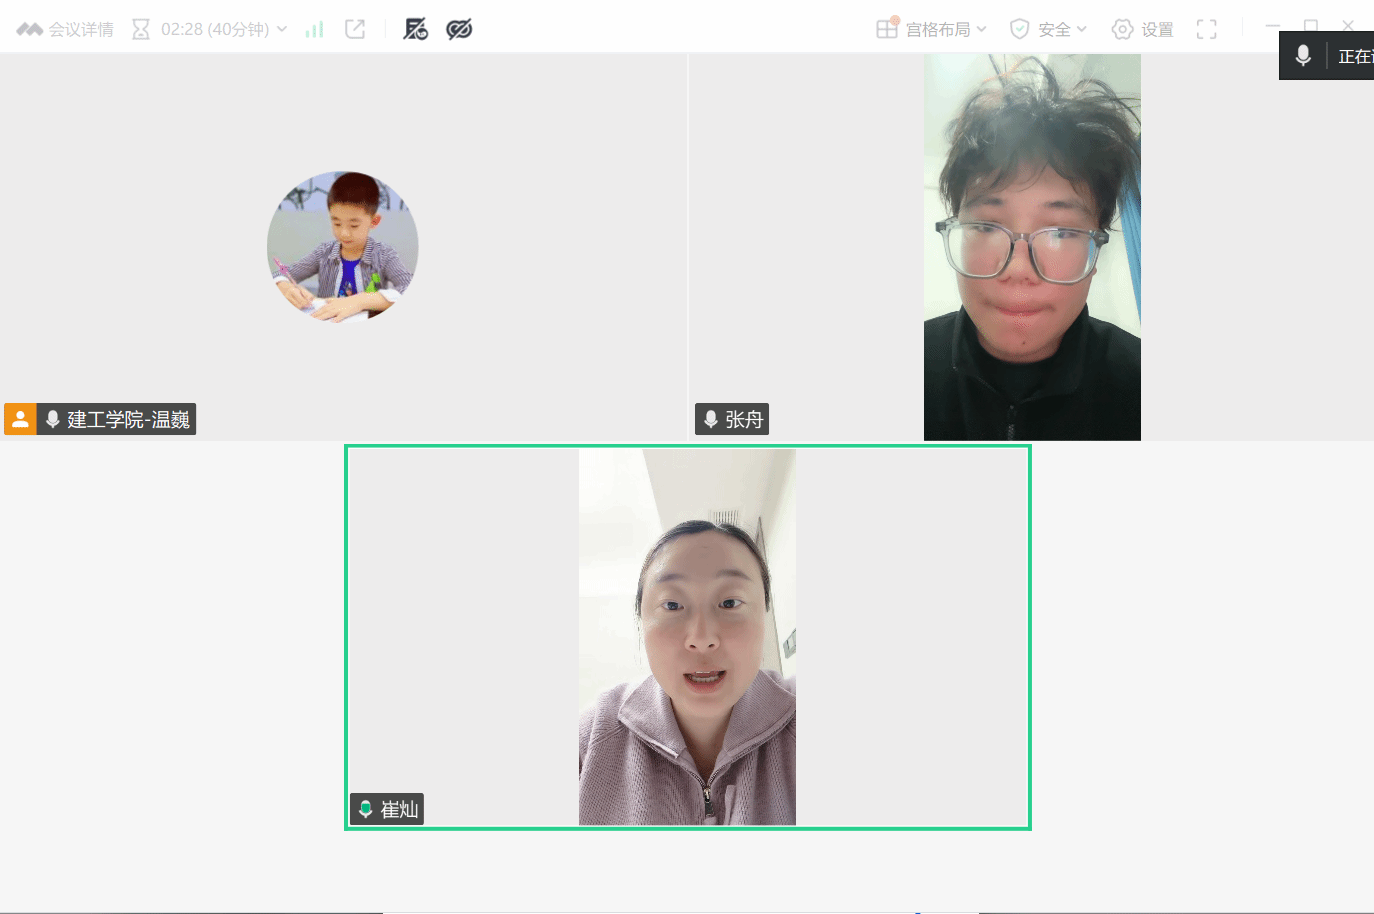Click the network signal strength bars icon
This screenshot has width=1374, height=914.
coord(314,29)
